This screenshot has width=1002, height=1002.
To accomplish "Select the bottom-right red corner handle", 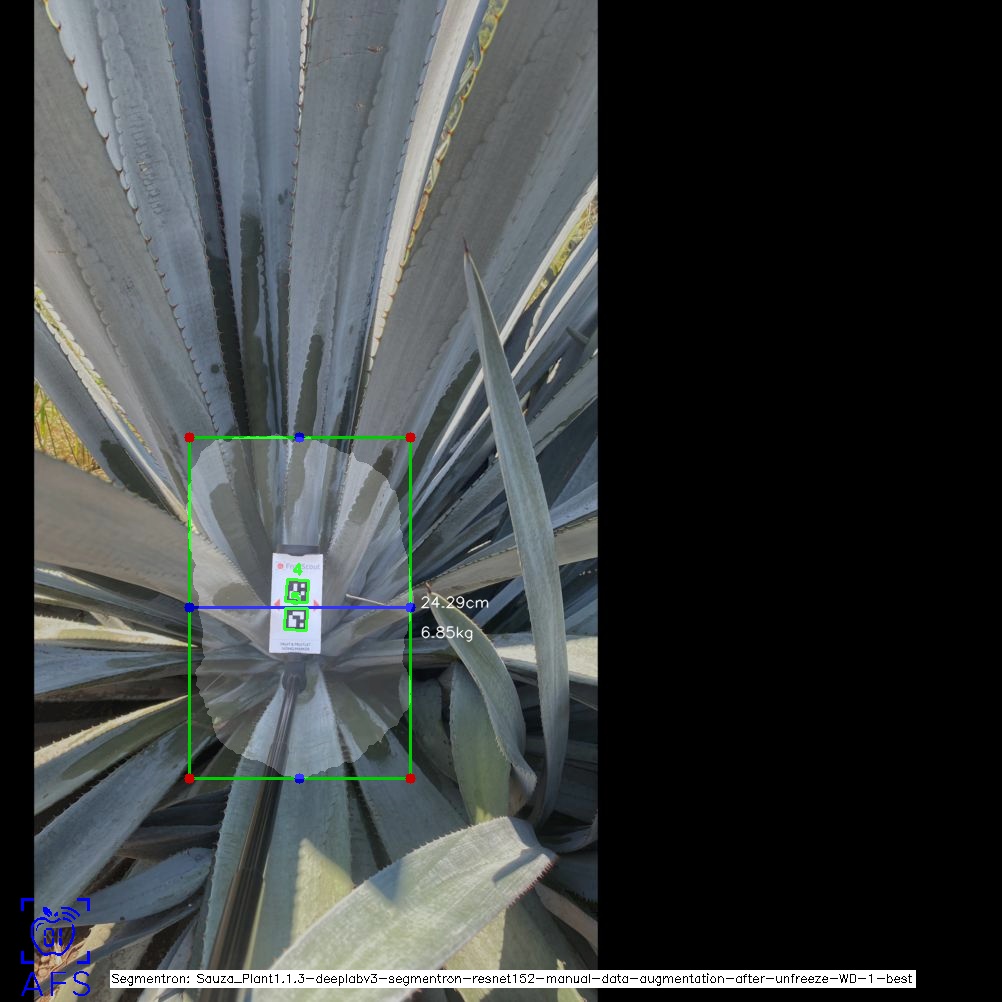I will pos(410,778).
